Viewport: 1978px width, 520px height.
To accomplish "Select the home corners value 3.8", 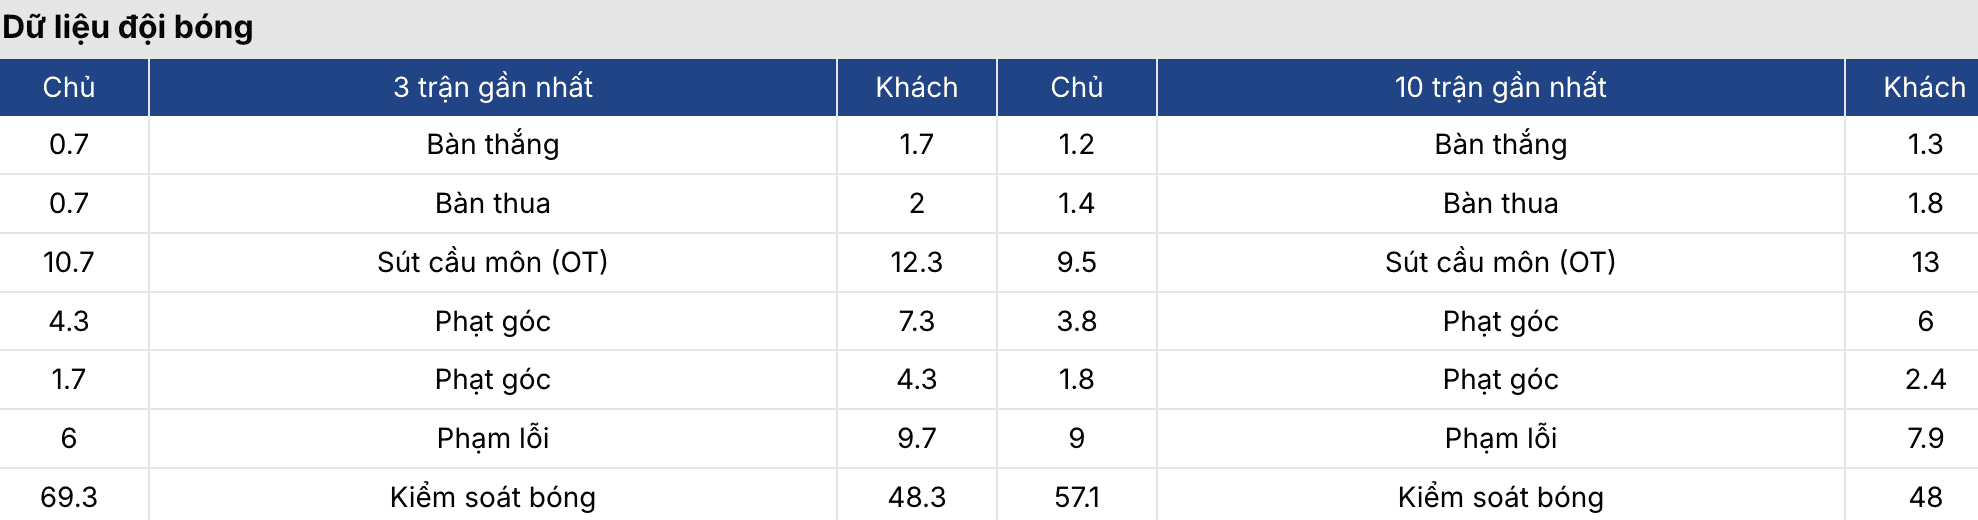I will point(1076,321).
